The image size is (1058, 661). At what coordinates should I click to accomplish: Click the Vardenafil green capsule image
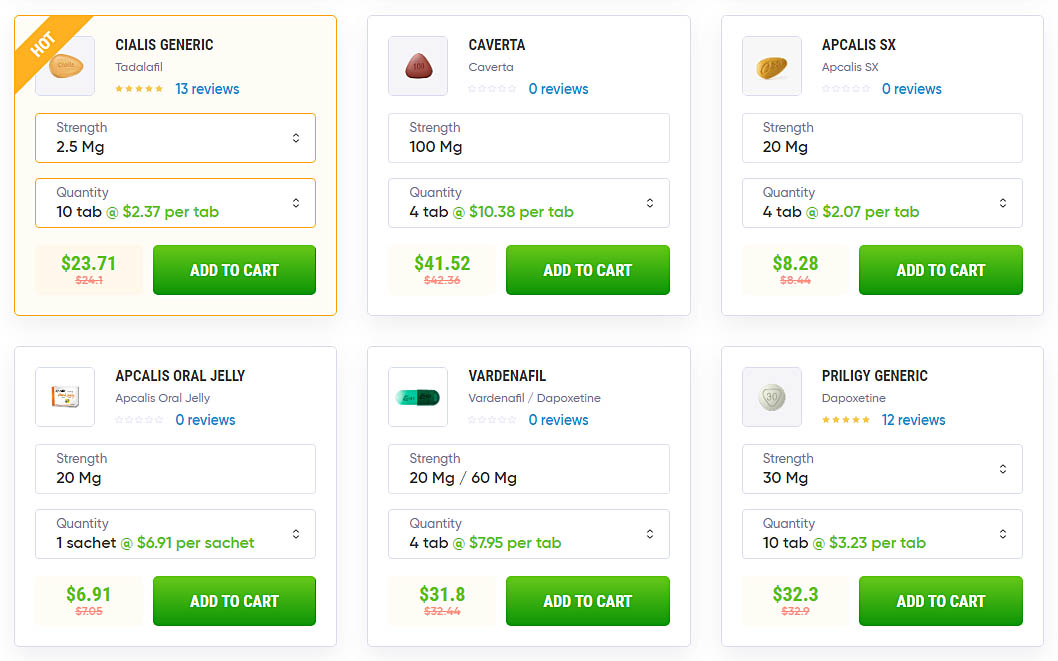point(418,397)
